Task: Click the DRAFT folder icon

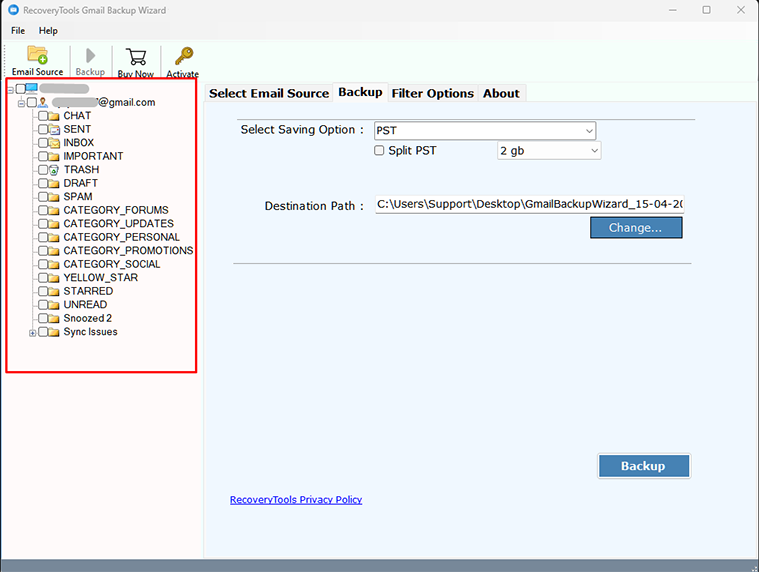Action: pos(54,183)
